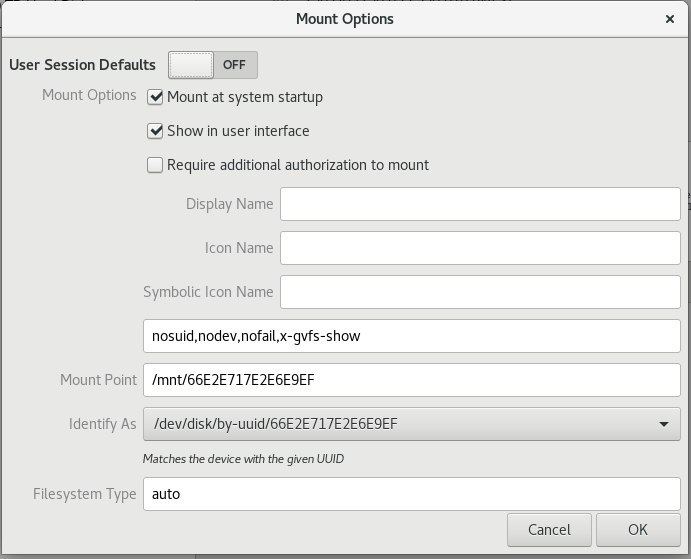Click the 'Matches the device with the given UUID' text
Image resolution: width=691 pixels, height=559 pixels.
243,459
